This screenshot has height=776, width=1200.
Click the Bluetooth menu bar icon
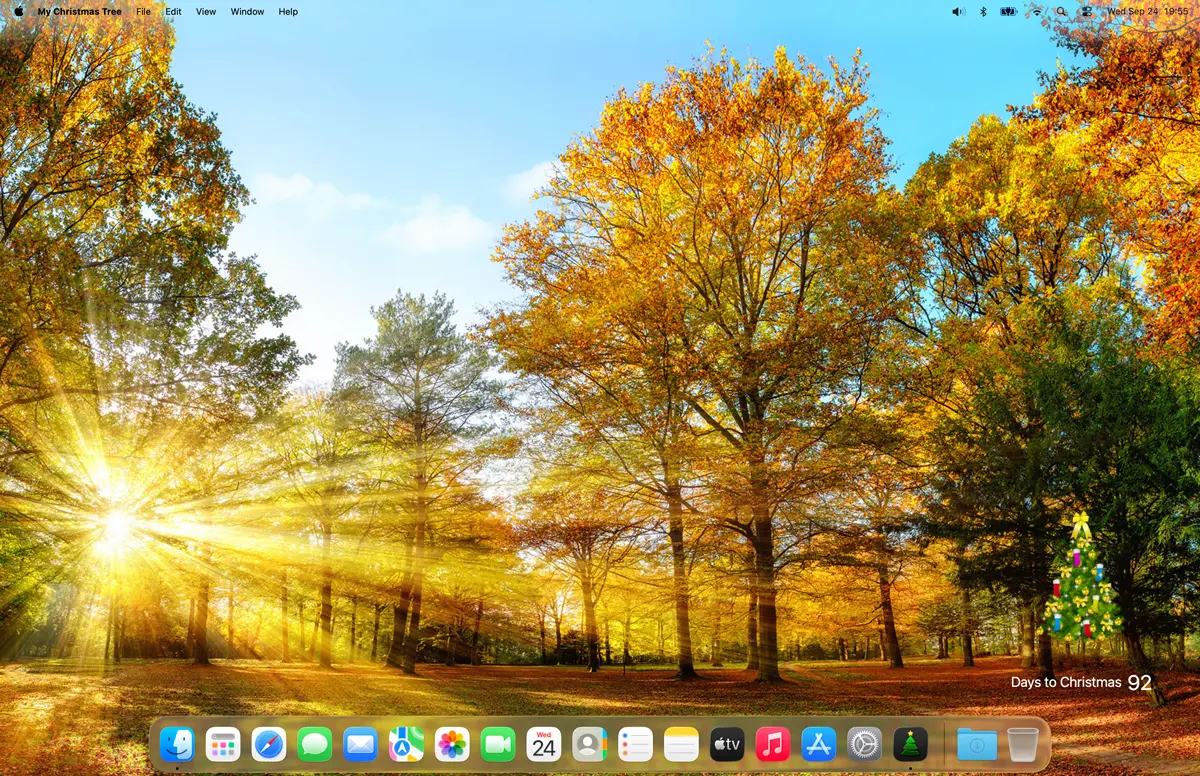(982, 12)
